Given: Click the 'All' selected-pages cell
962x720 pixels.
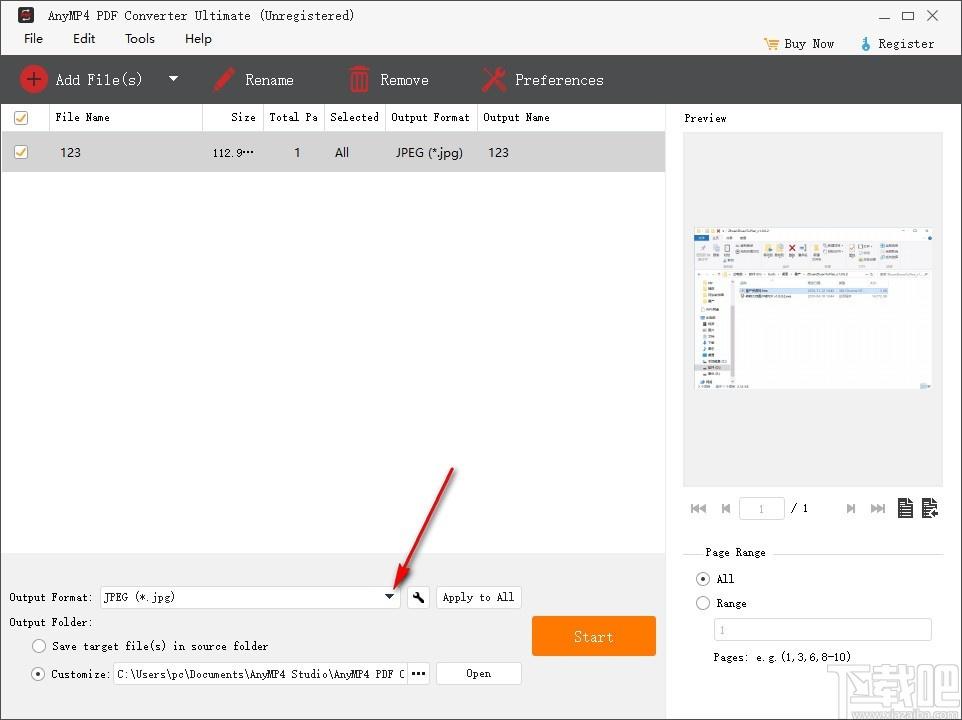Looking at the screenshot, I should pos(342,152).
